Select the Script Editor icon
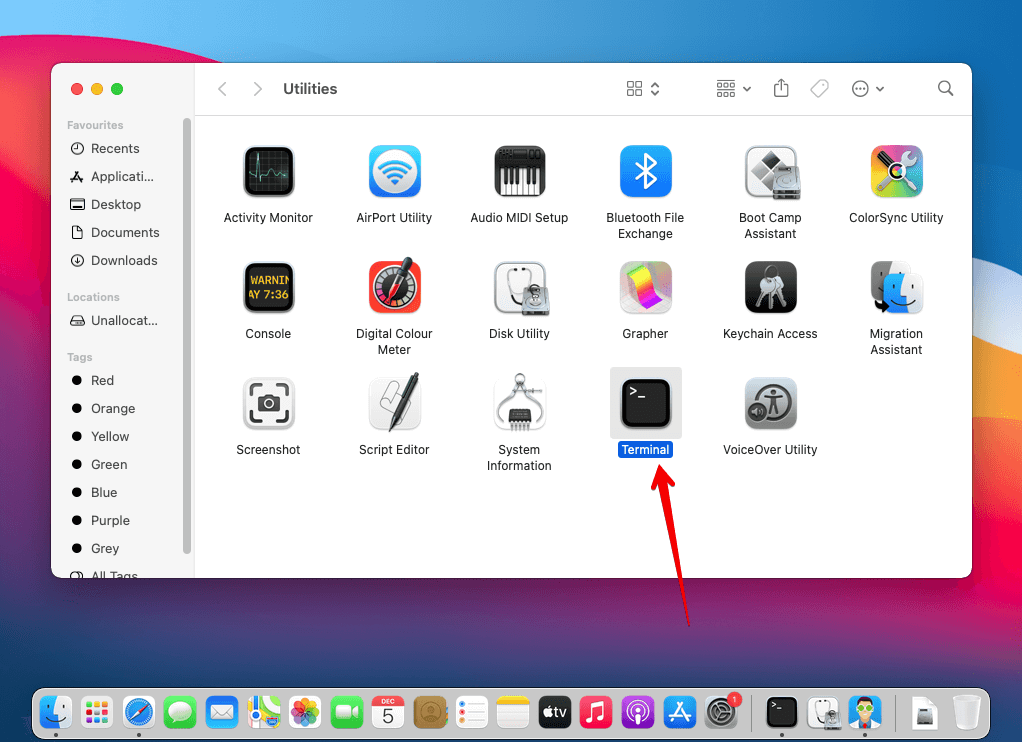 pos(394,402)
